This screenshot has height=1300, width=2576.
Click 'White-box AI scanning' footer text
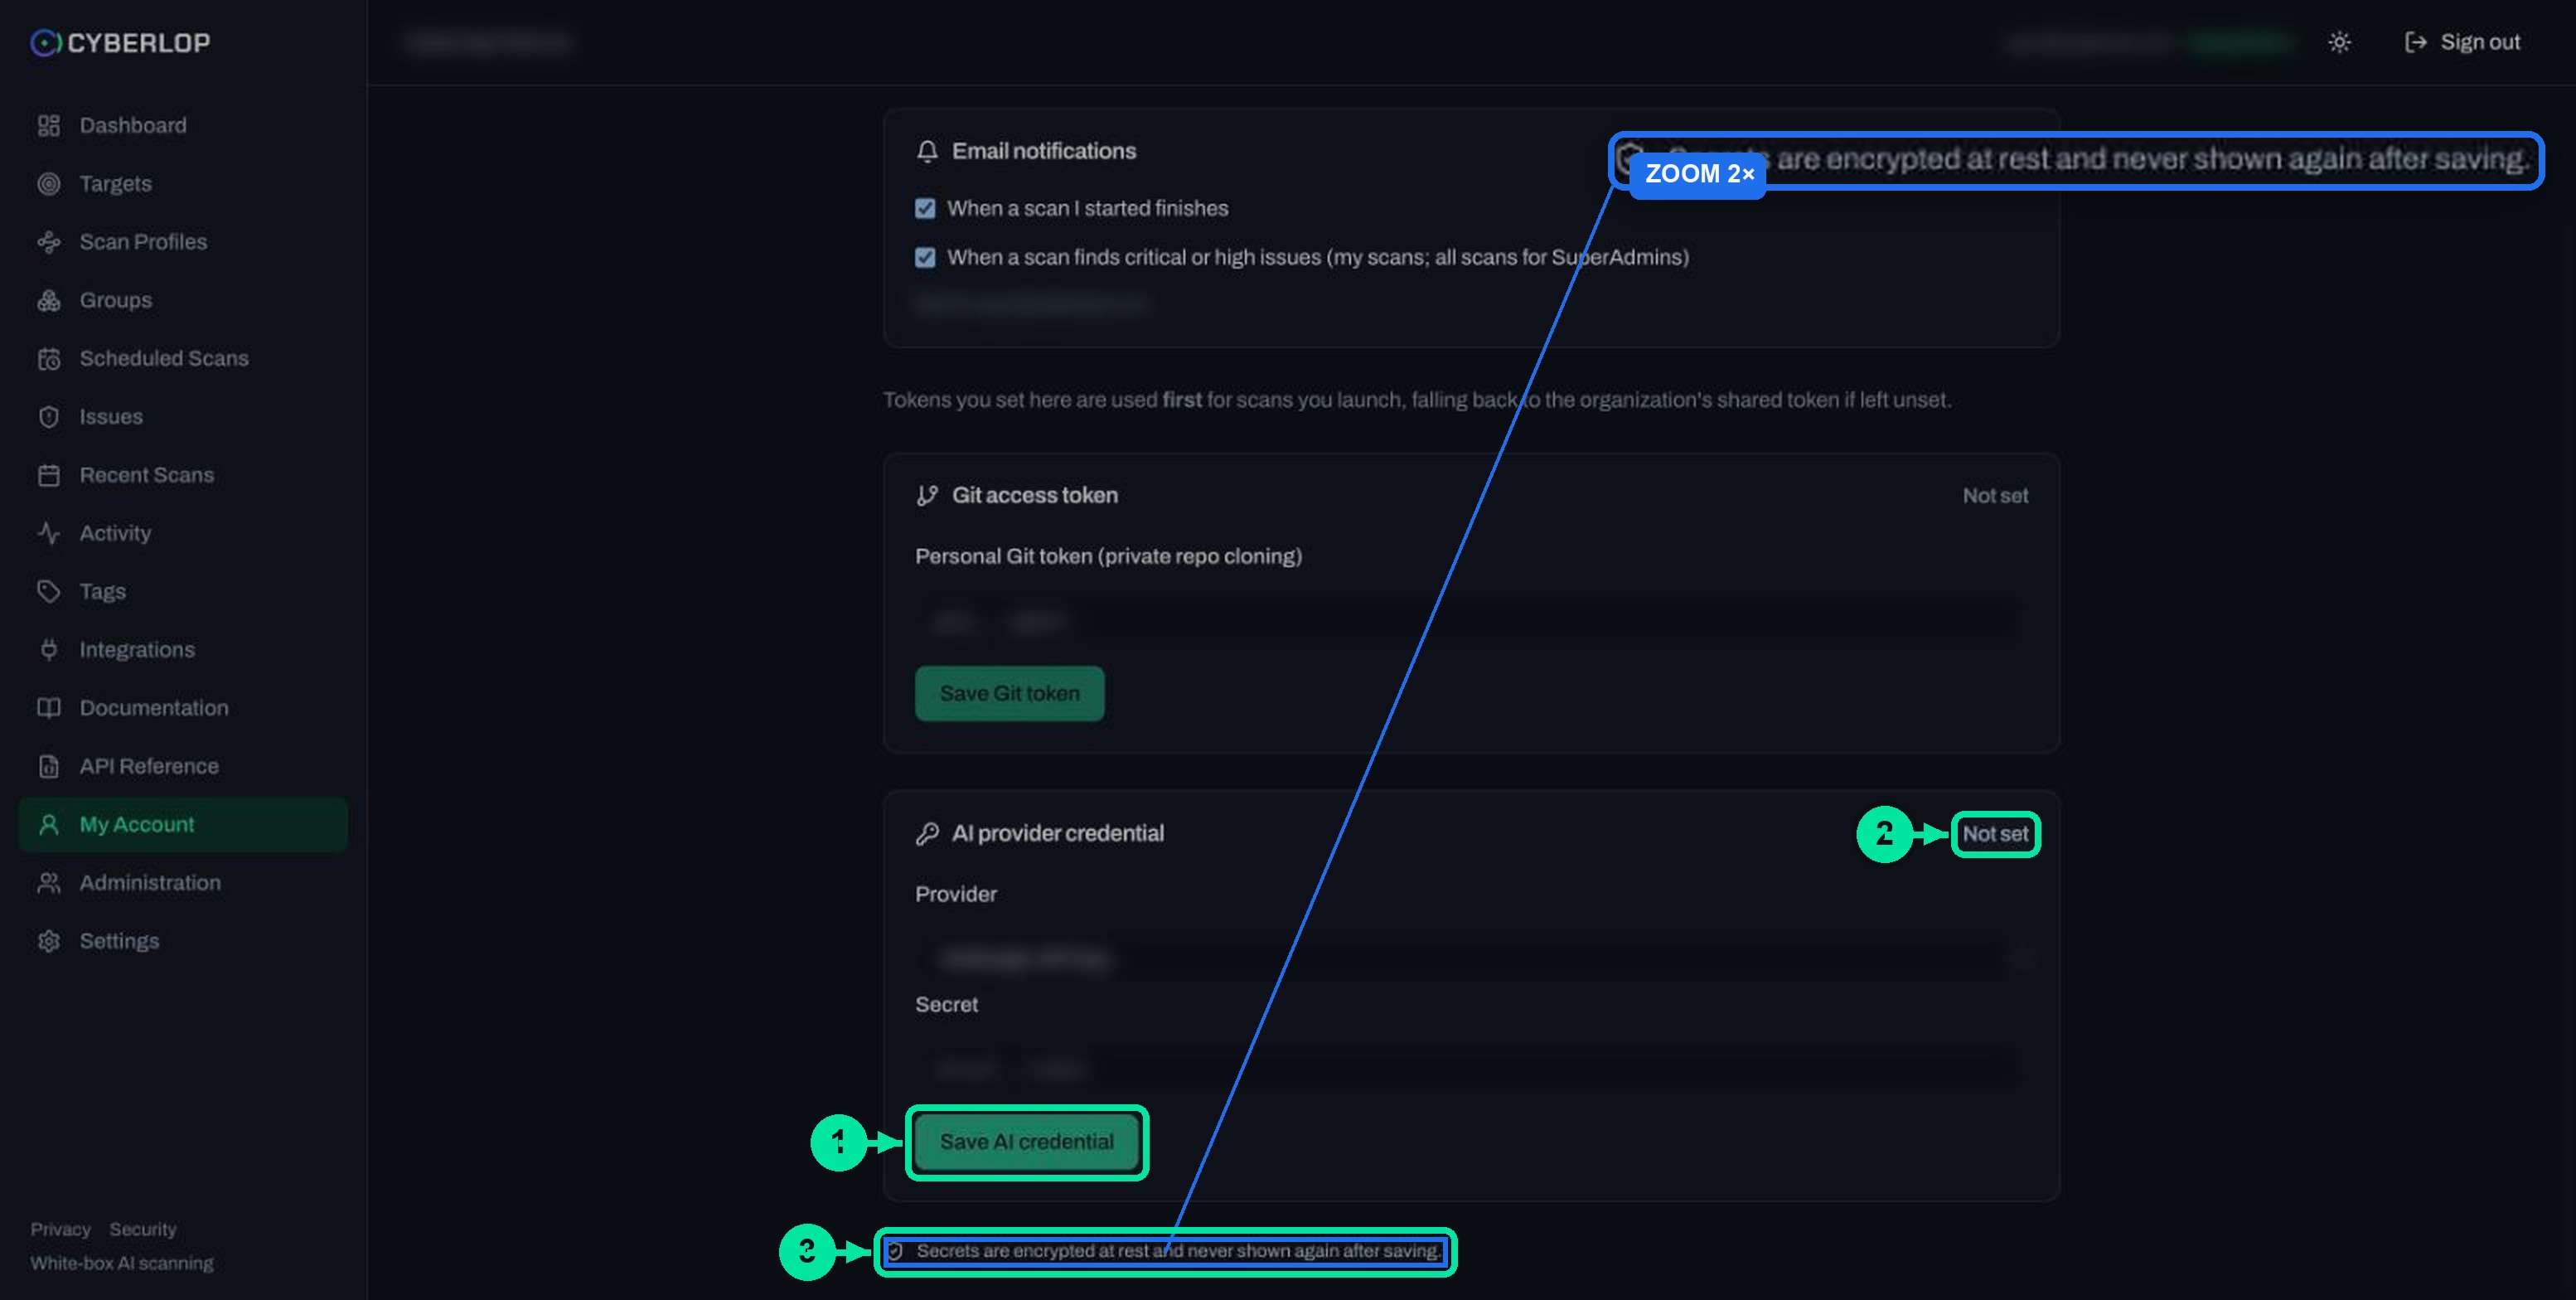coord(122,1263)
